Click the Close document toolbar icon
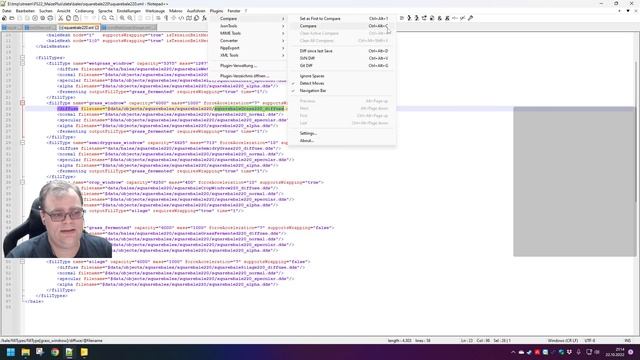This screenshot has width=640, height=360. point(35,18)
